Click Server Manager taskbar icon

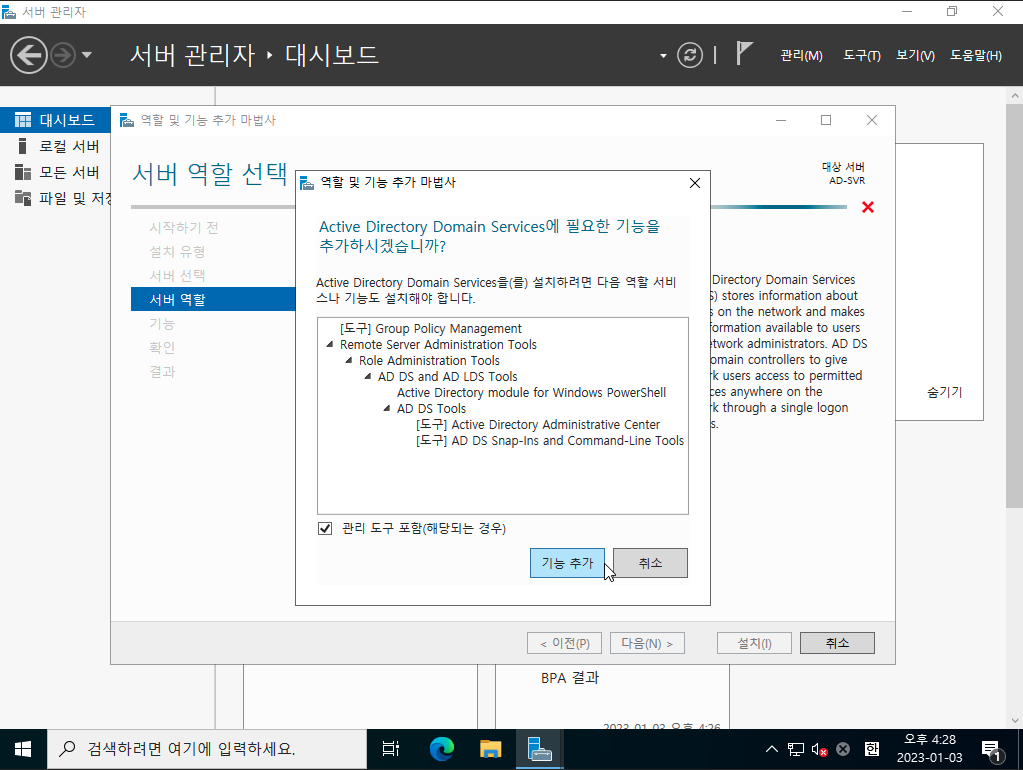pos(540,749)
